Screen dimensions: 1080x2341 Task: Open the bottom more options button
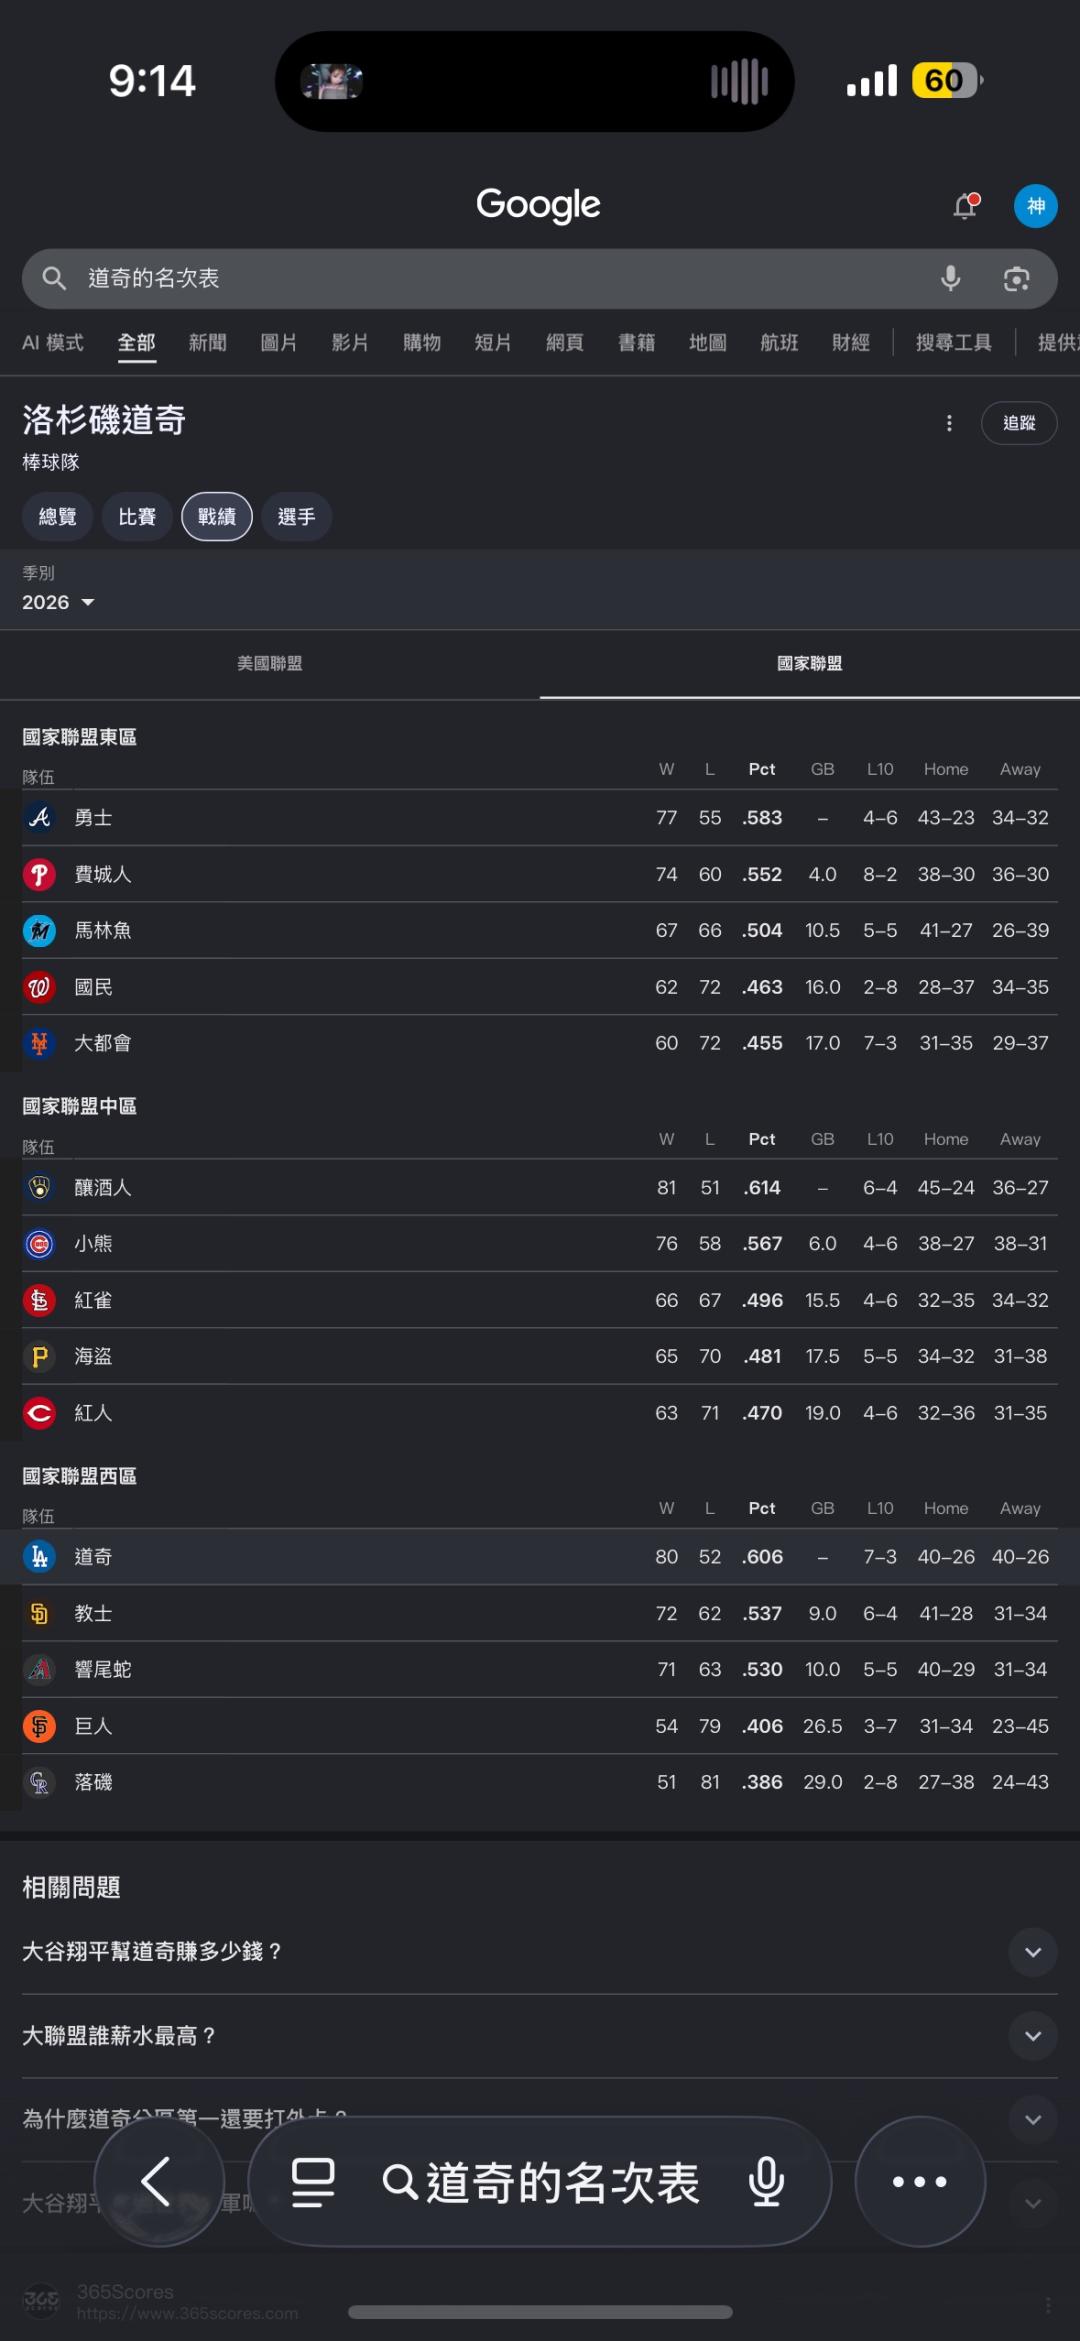point(920,2181)
